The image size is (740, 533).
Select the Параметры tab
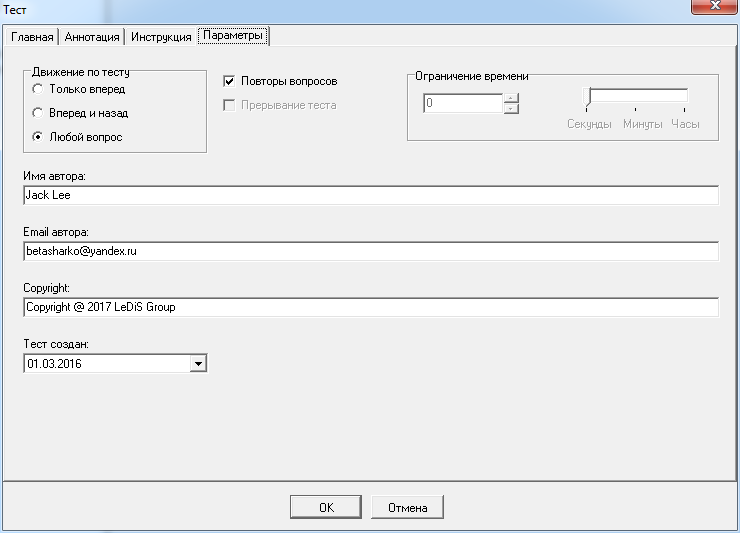coord(233,36)
